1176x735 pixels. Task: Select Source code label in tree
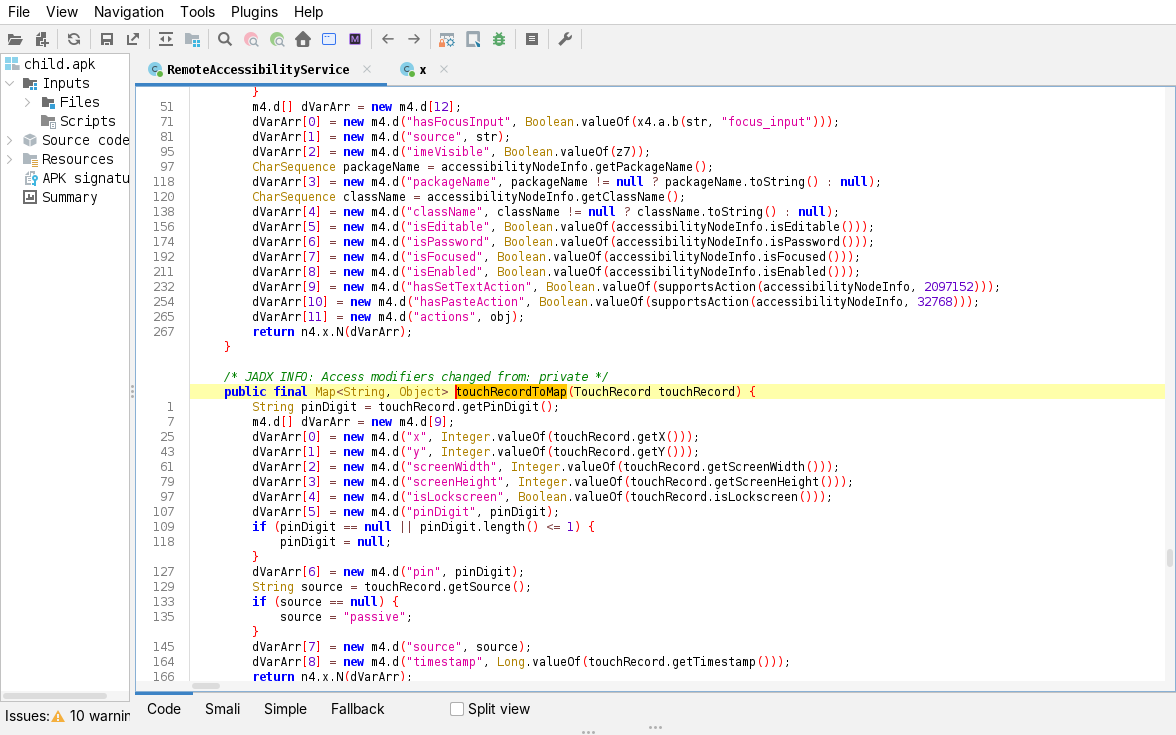(86, 140)
